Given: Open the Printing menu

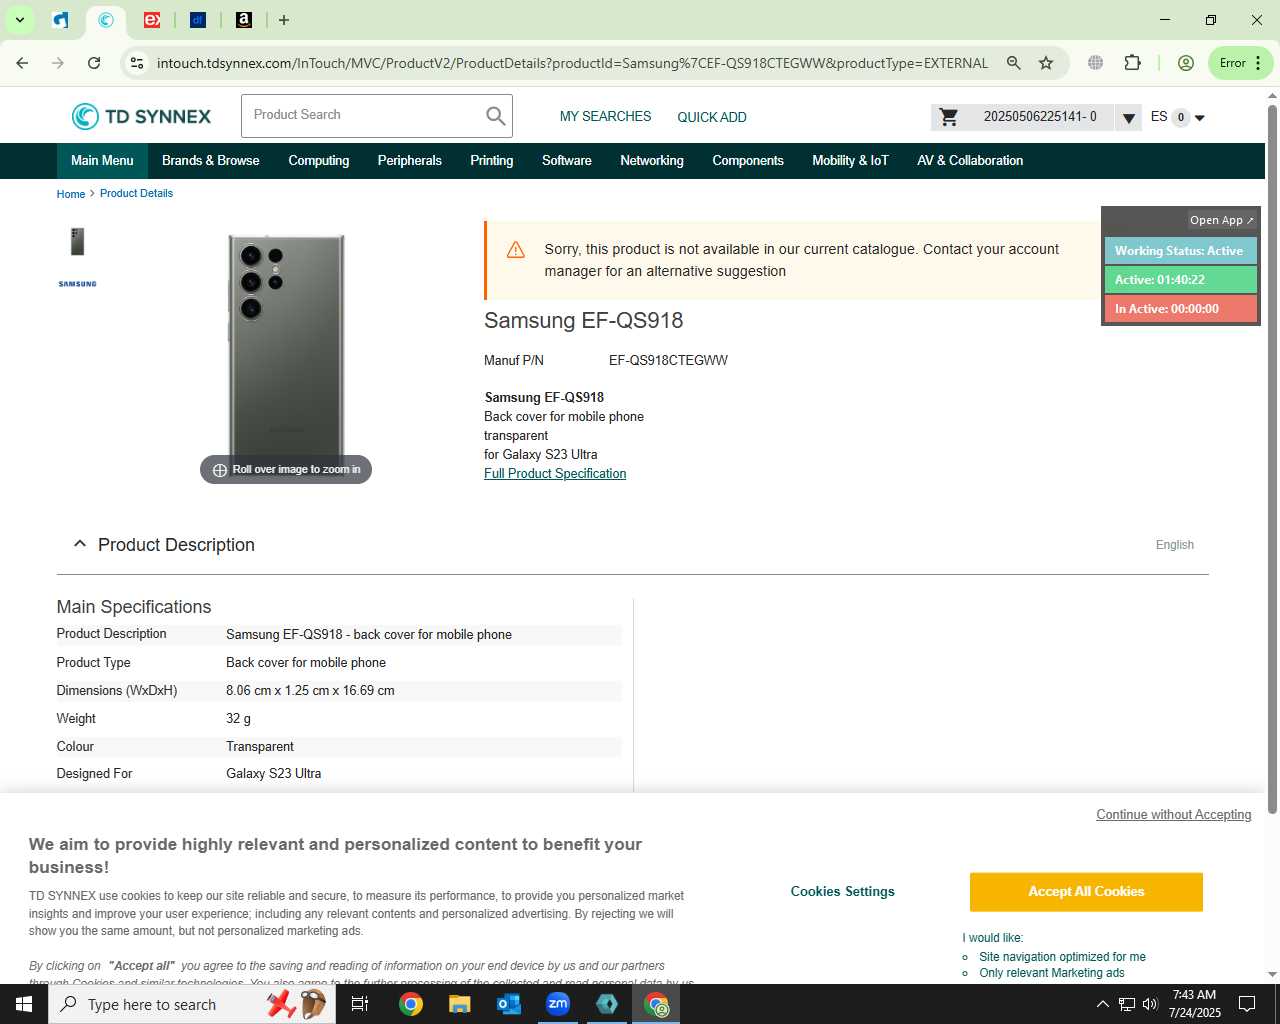Looking at the screenshot, I should coord(491,161).
